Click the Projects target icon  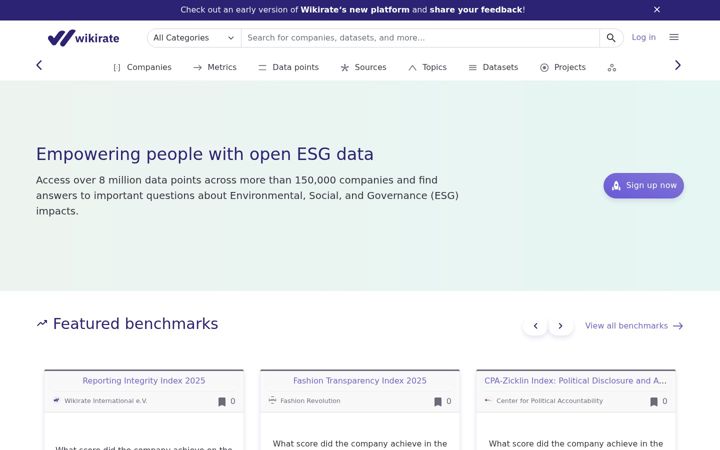[544, 68]
